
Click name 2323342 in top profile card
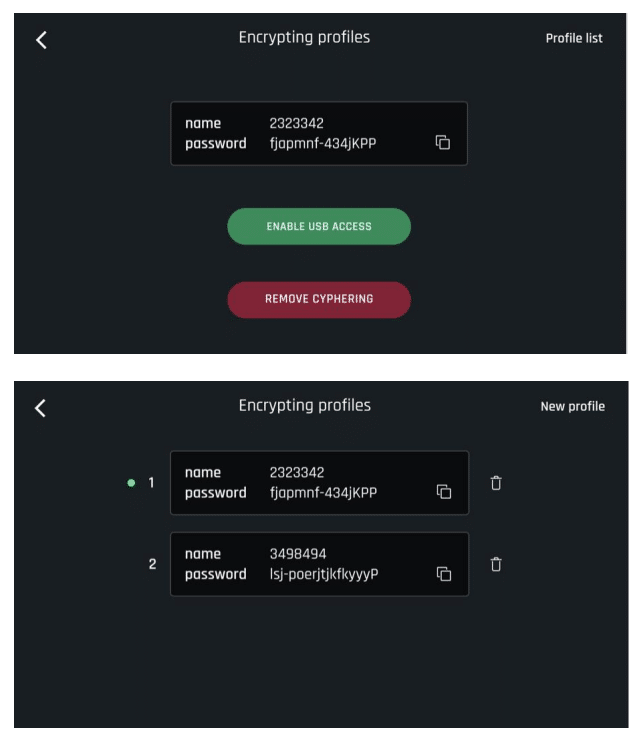pyautogui.click(x=296, y=123)
